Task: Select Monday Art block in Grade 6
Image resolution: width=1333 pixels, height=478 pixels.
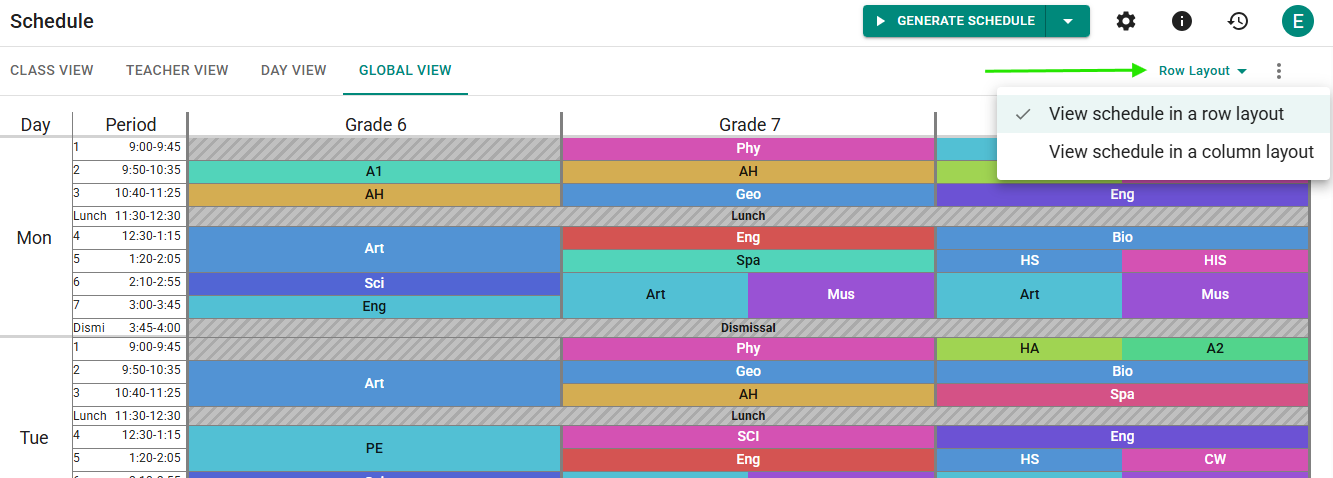Action: [374, 249]
